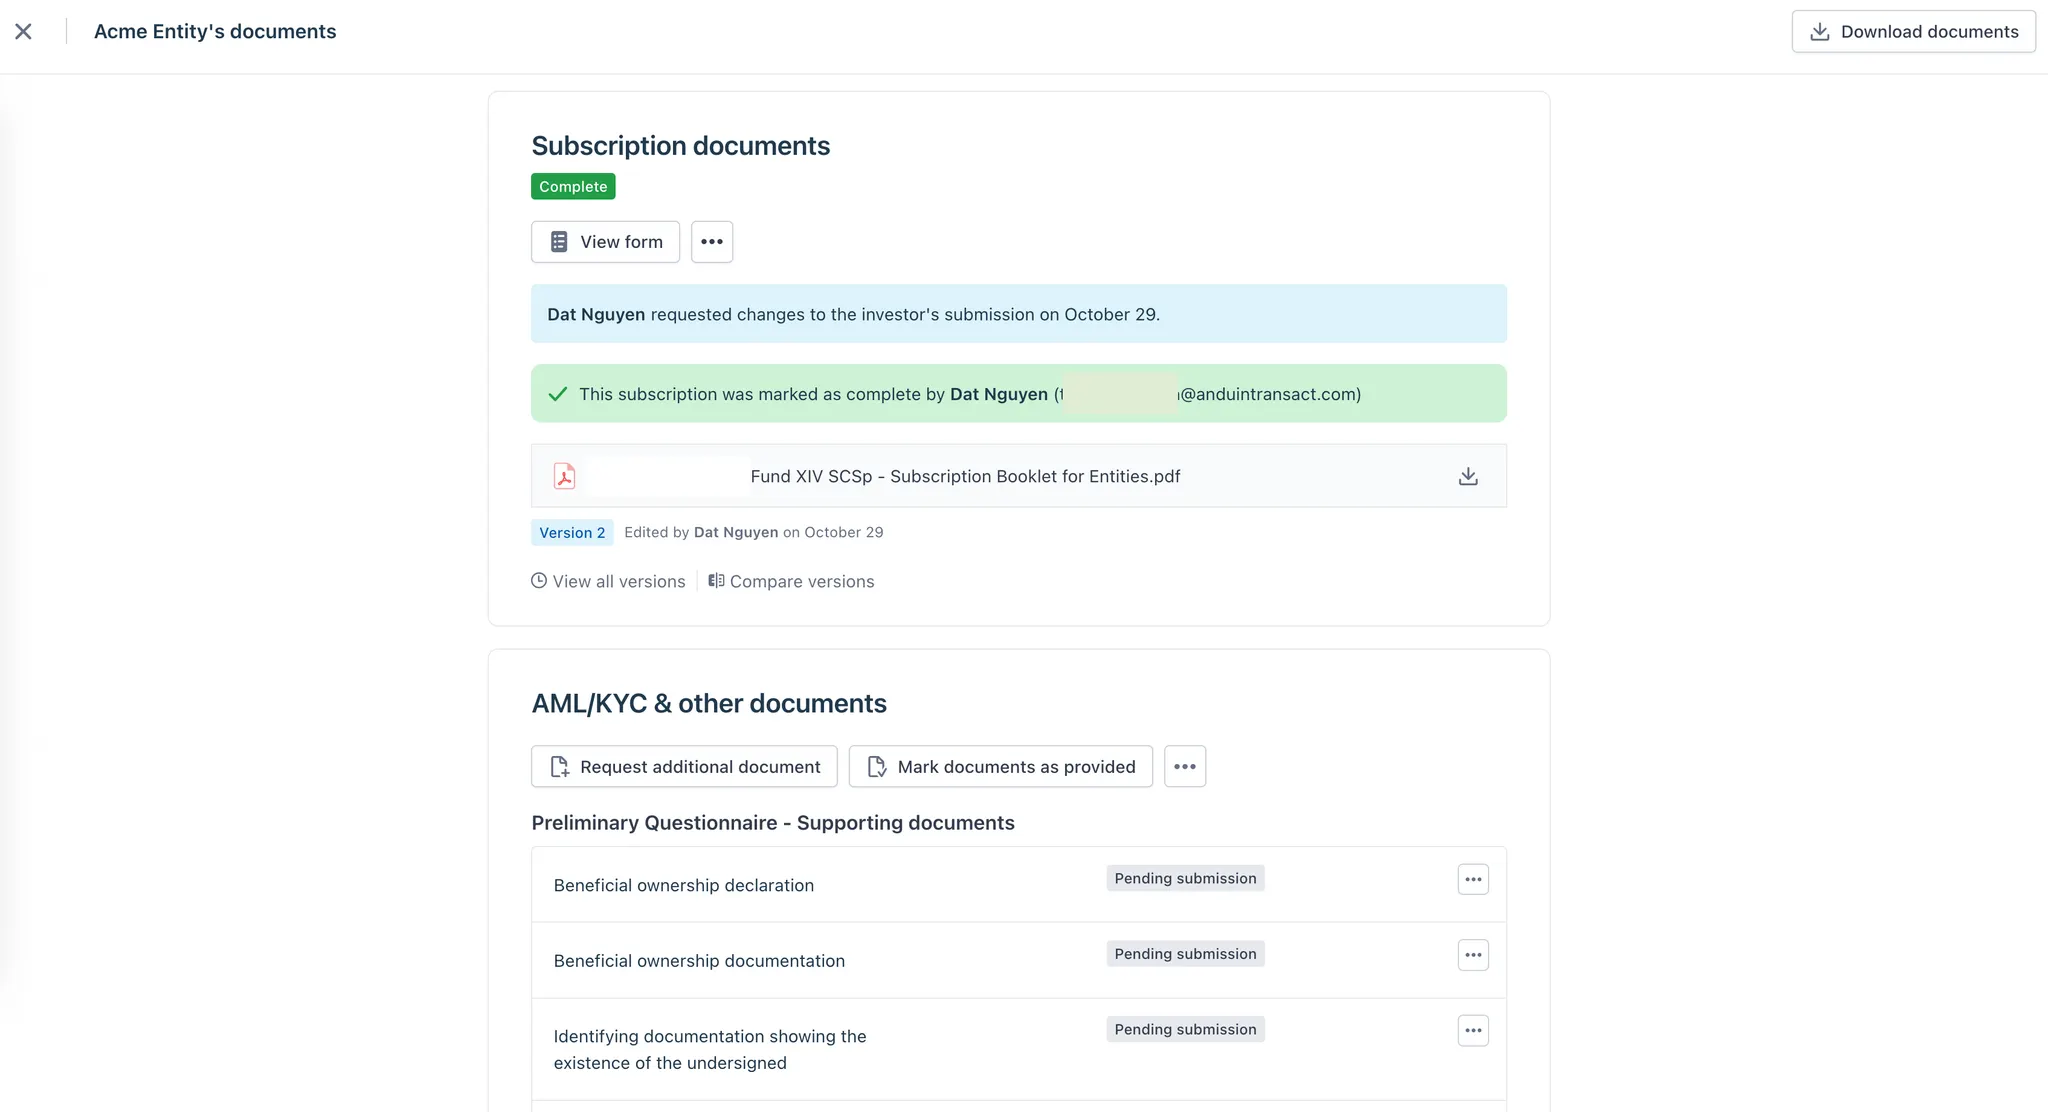Click Mark documents as provided button
The image size is (2048, 1112).
click(1000, 767)
